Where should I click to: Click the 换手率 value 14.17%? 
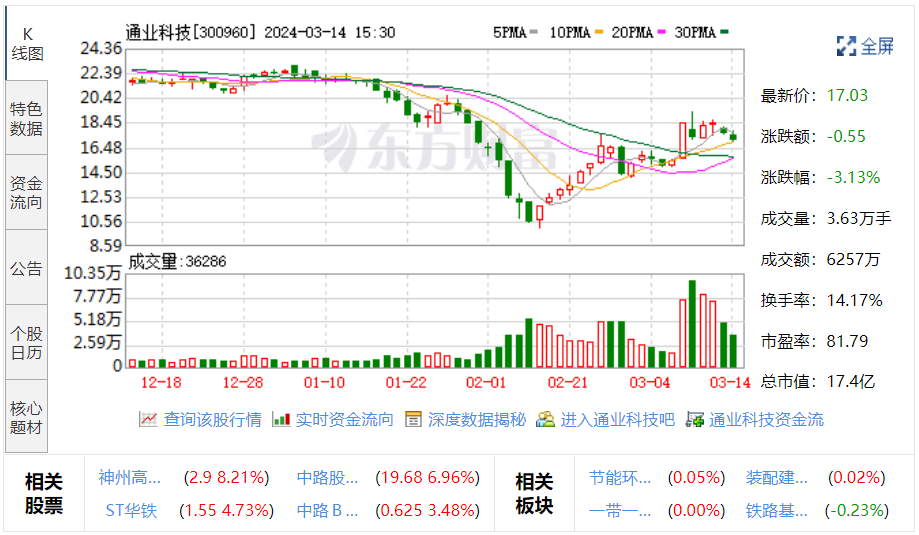(x=855, y=301)
